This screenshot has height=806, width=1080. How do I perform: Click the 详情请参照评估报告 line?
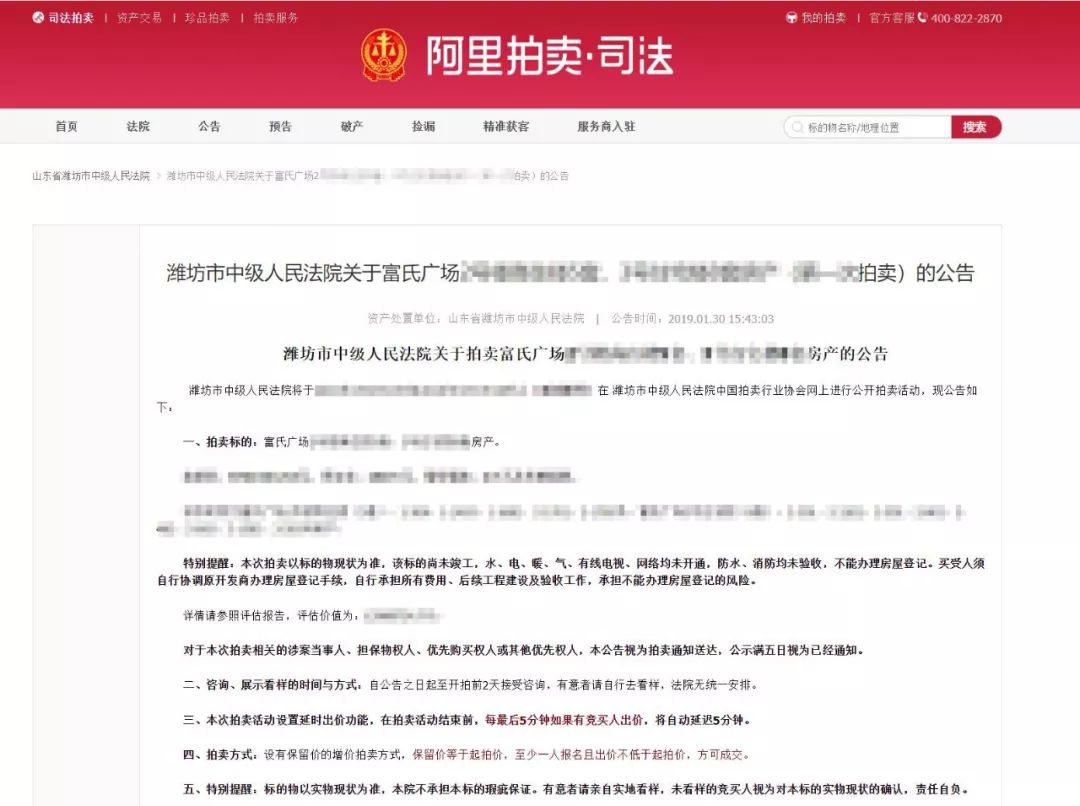311,615
